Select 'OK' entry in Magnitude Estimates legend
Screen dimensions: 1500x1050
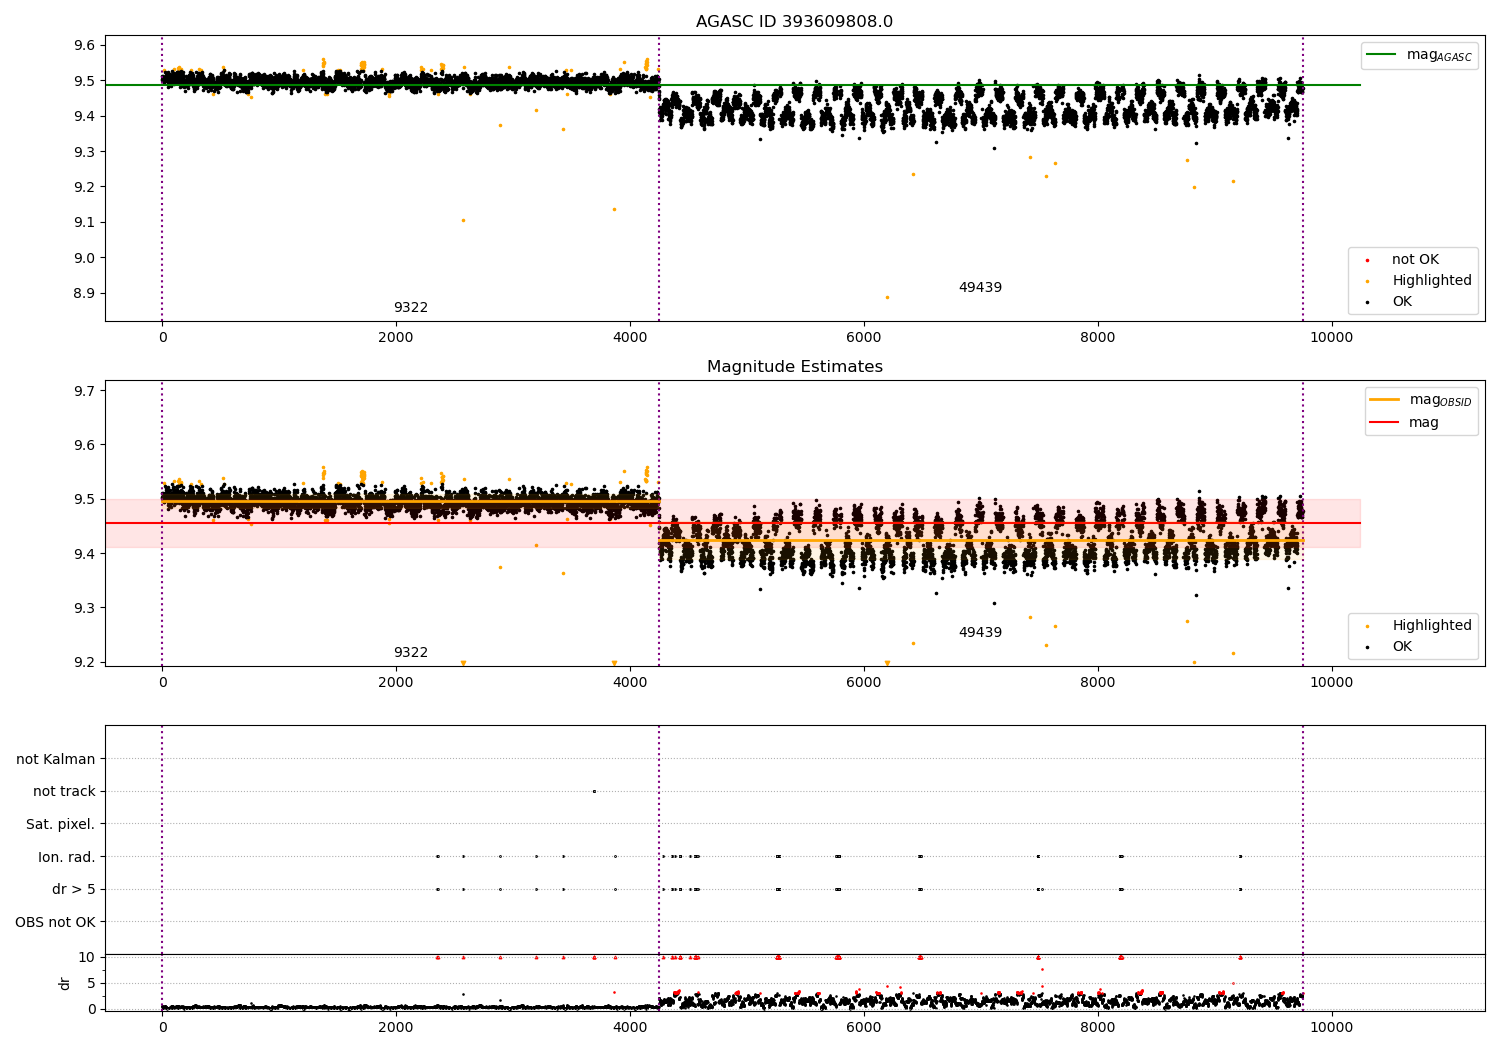click(1402, 647)
